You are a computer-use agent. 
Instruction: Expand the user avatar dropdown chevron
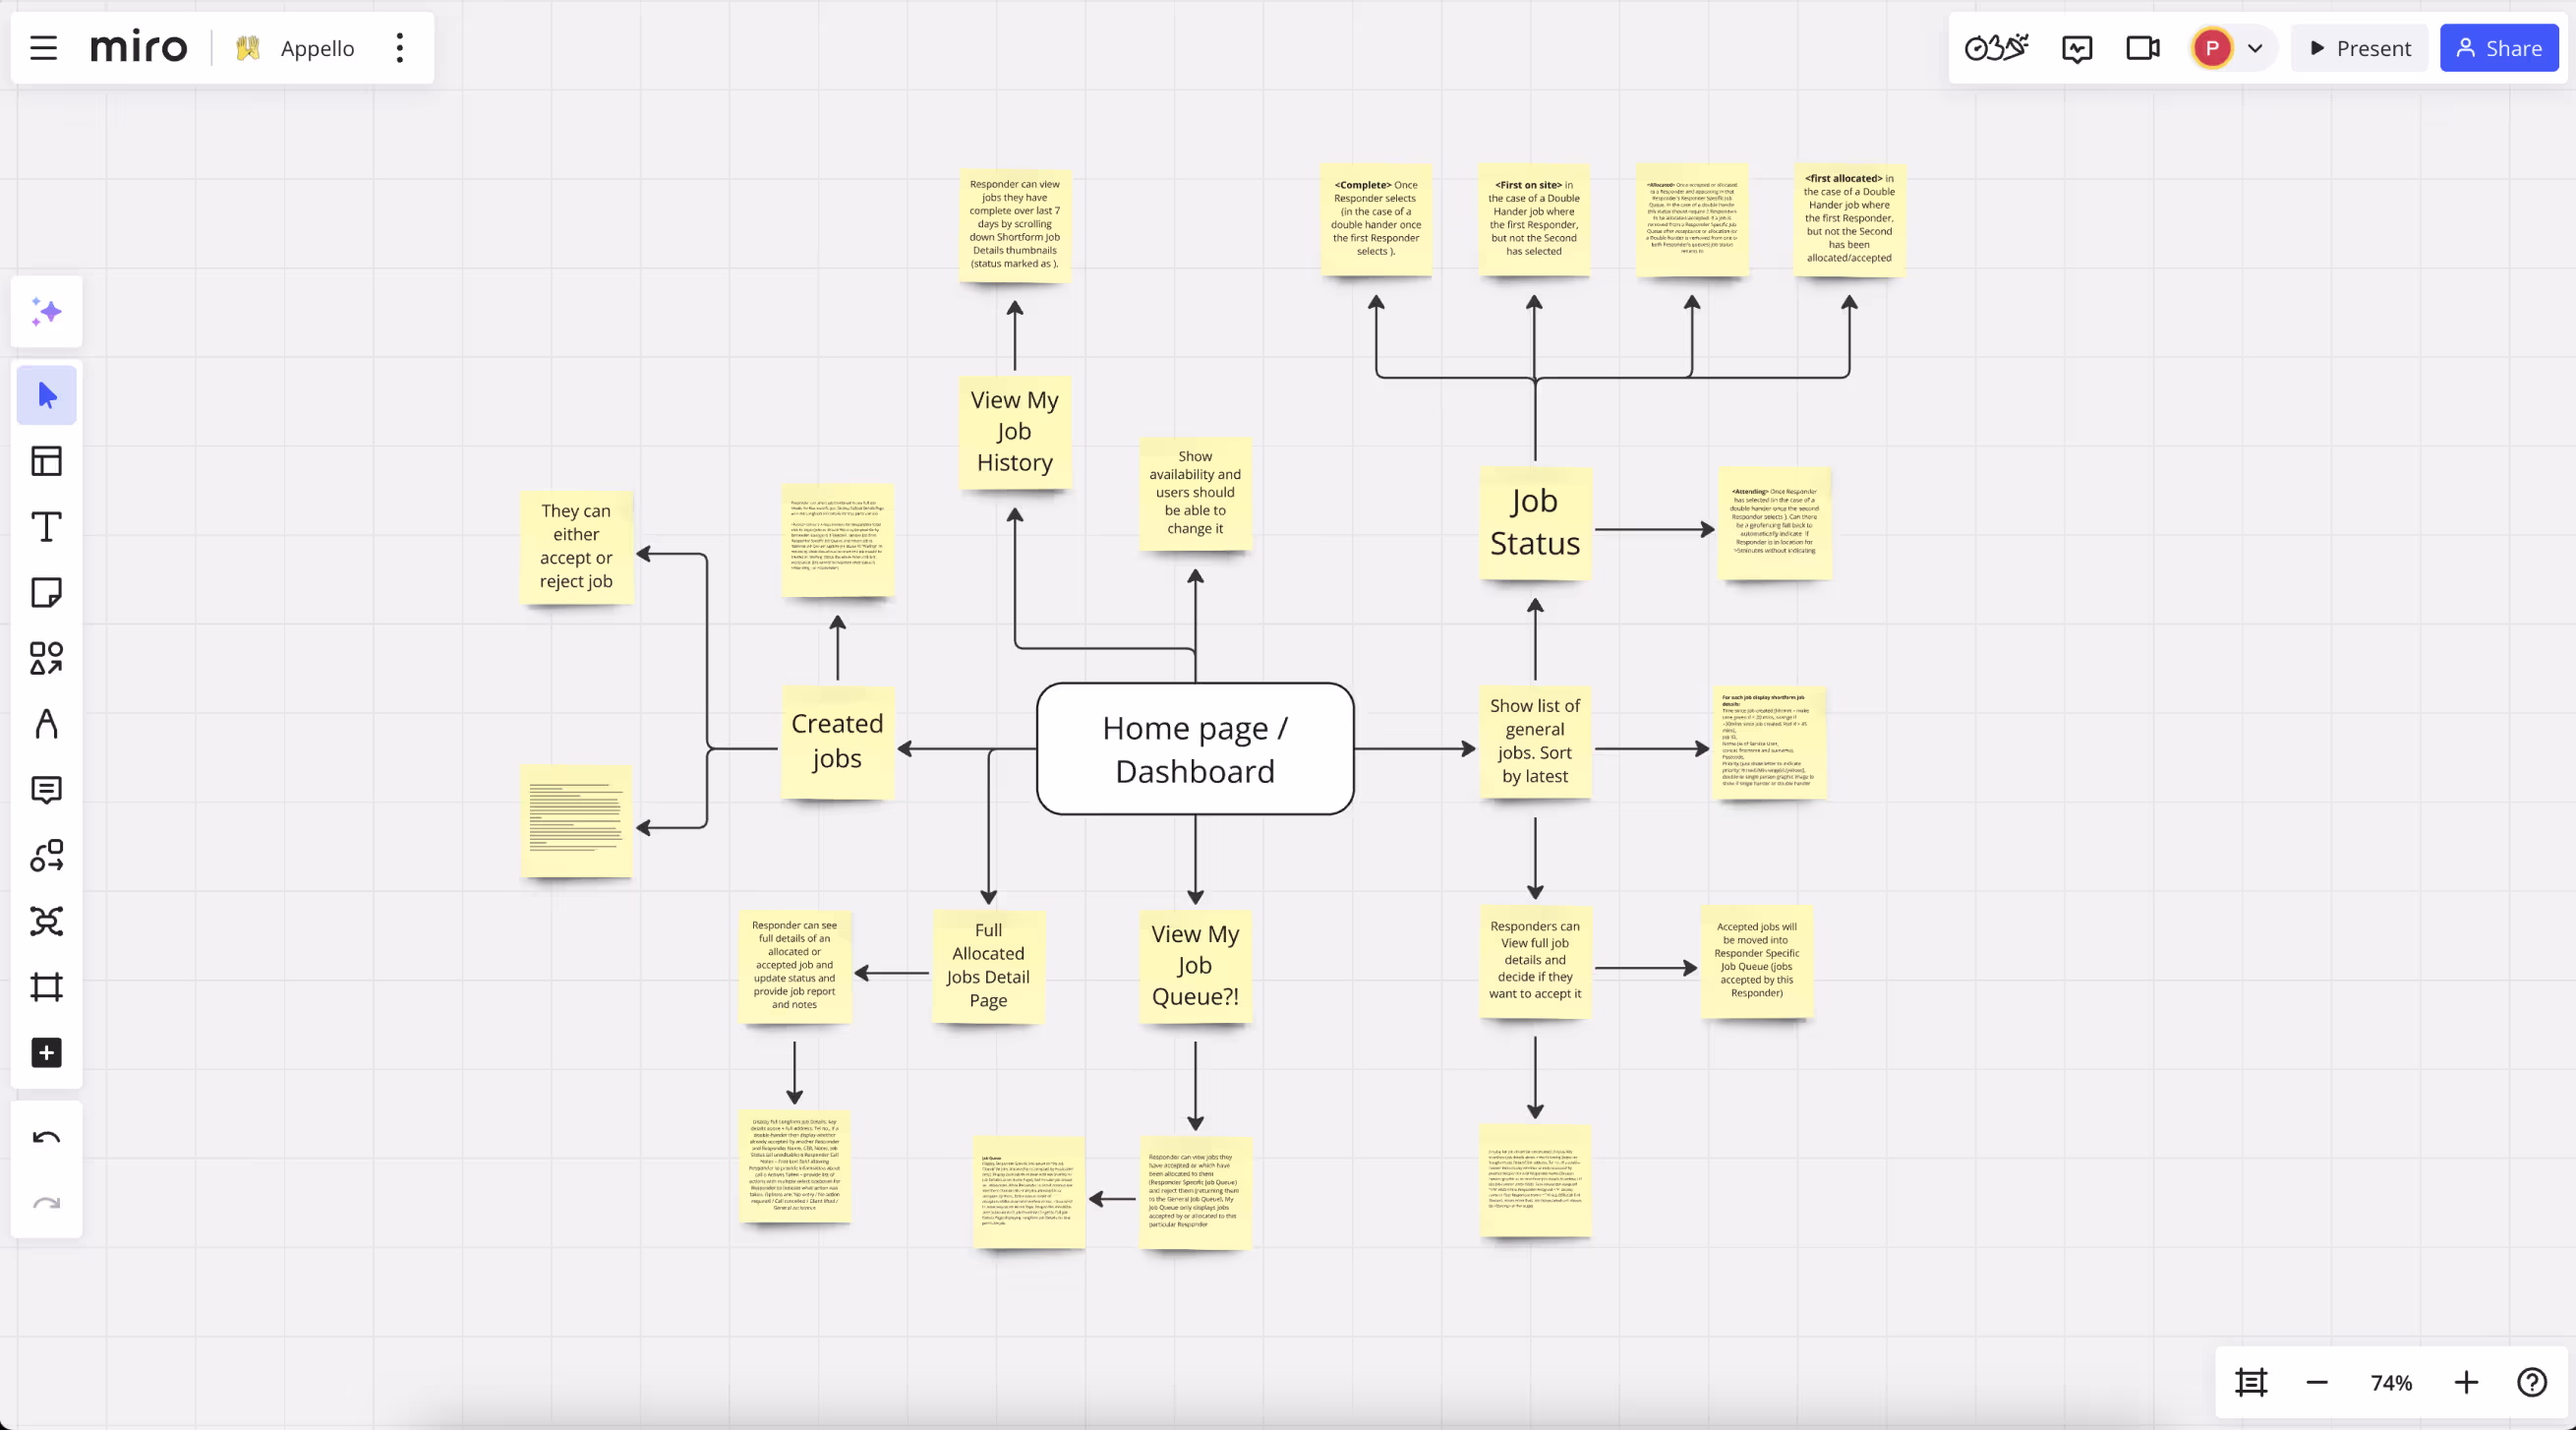coord(2255,48)
